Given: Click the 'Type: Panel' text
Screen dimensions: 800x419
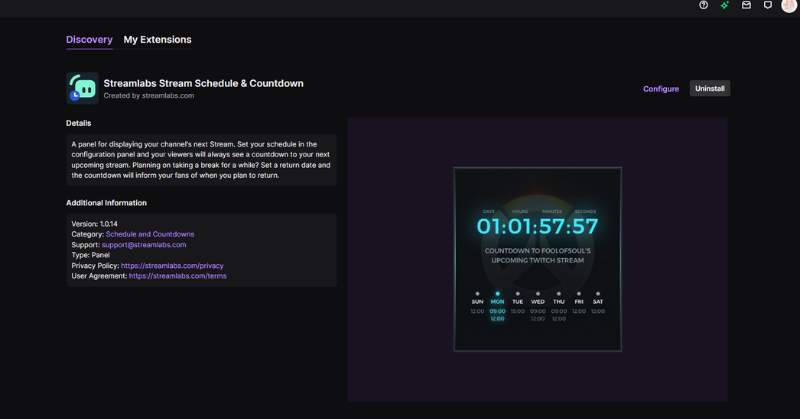Looking at the screenshot, I should pos(90,255).
